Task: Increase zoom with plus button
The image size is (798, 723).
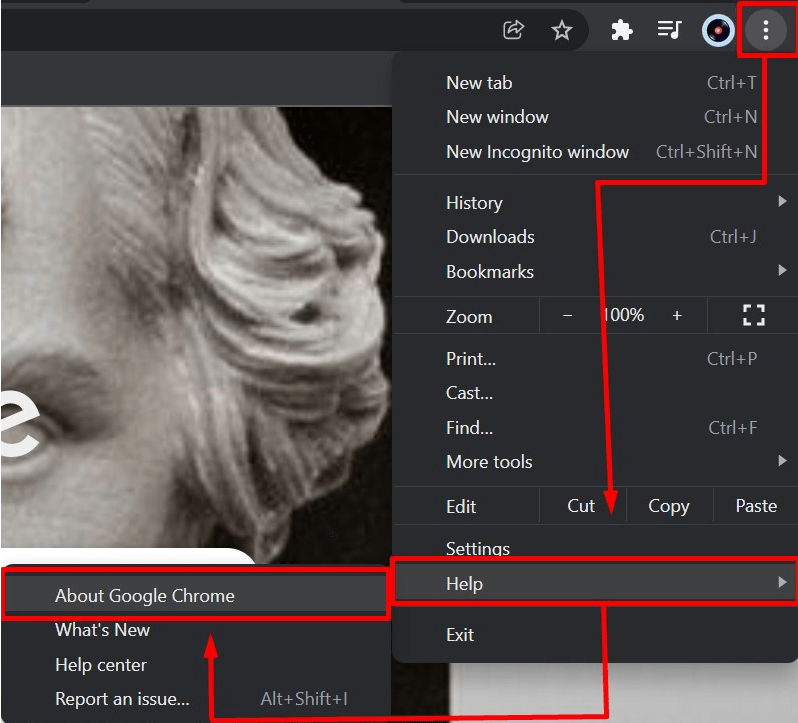Action: (677, 316)
